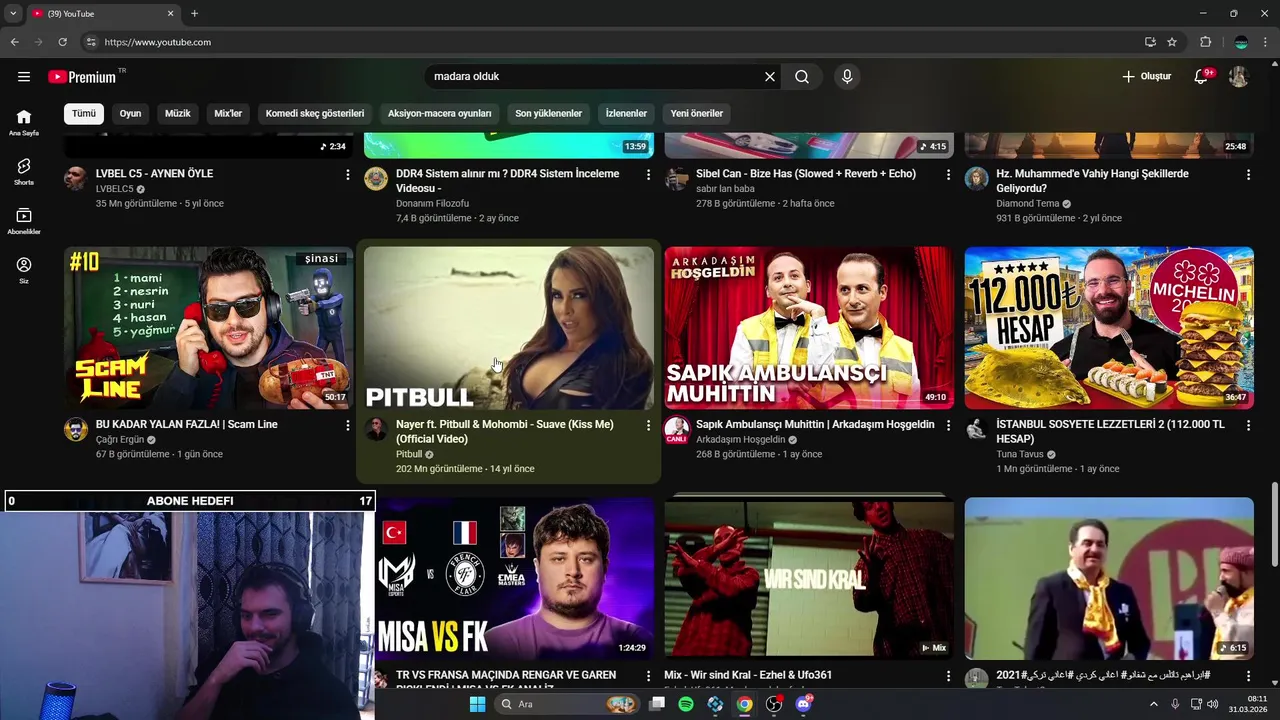1280x720 pixels.
Task: Open options for Nayer ft. Pitbull video
Action: click(x=648, y=426)
